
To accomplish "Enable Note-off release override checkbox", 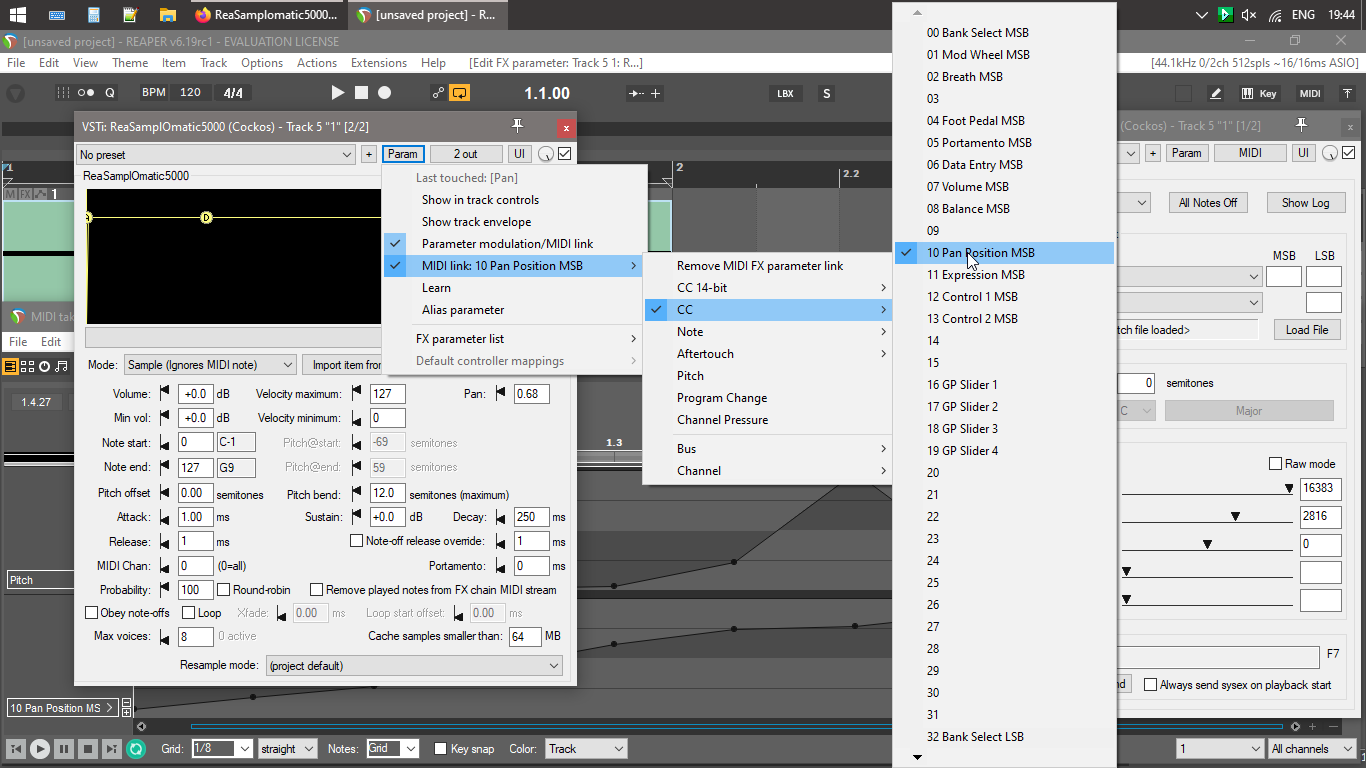I will click(x=357, y=541).
